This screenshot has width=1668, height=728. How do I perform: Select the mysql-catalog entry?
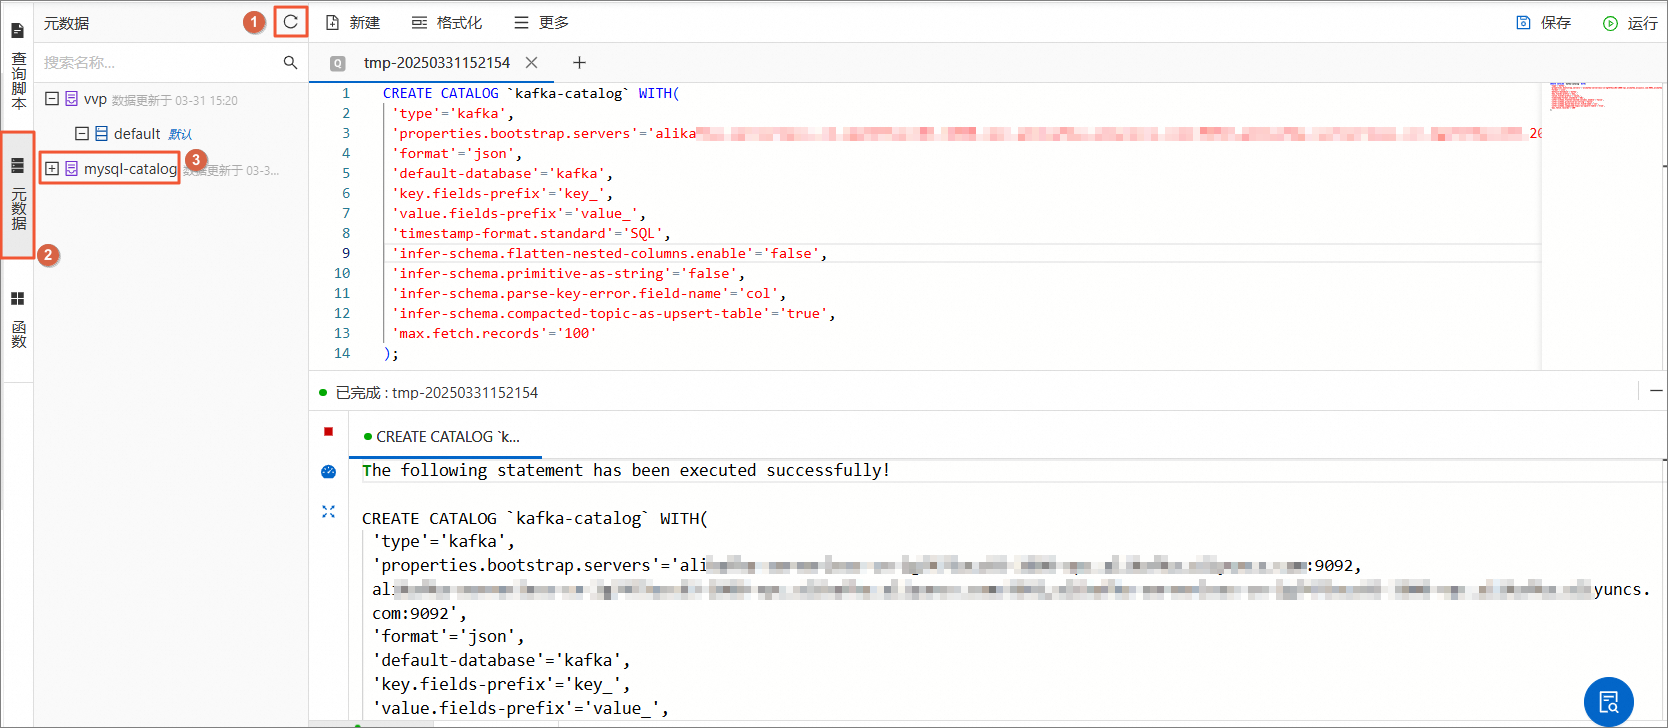pos(130,169)
